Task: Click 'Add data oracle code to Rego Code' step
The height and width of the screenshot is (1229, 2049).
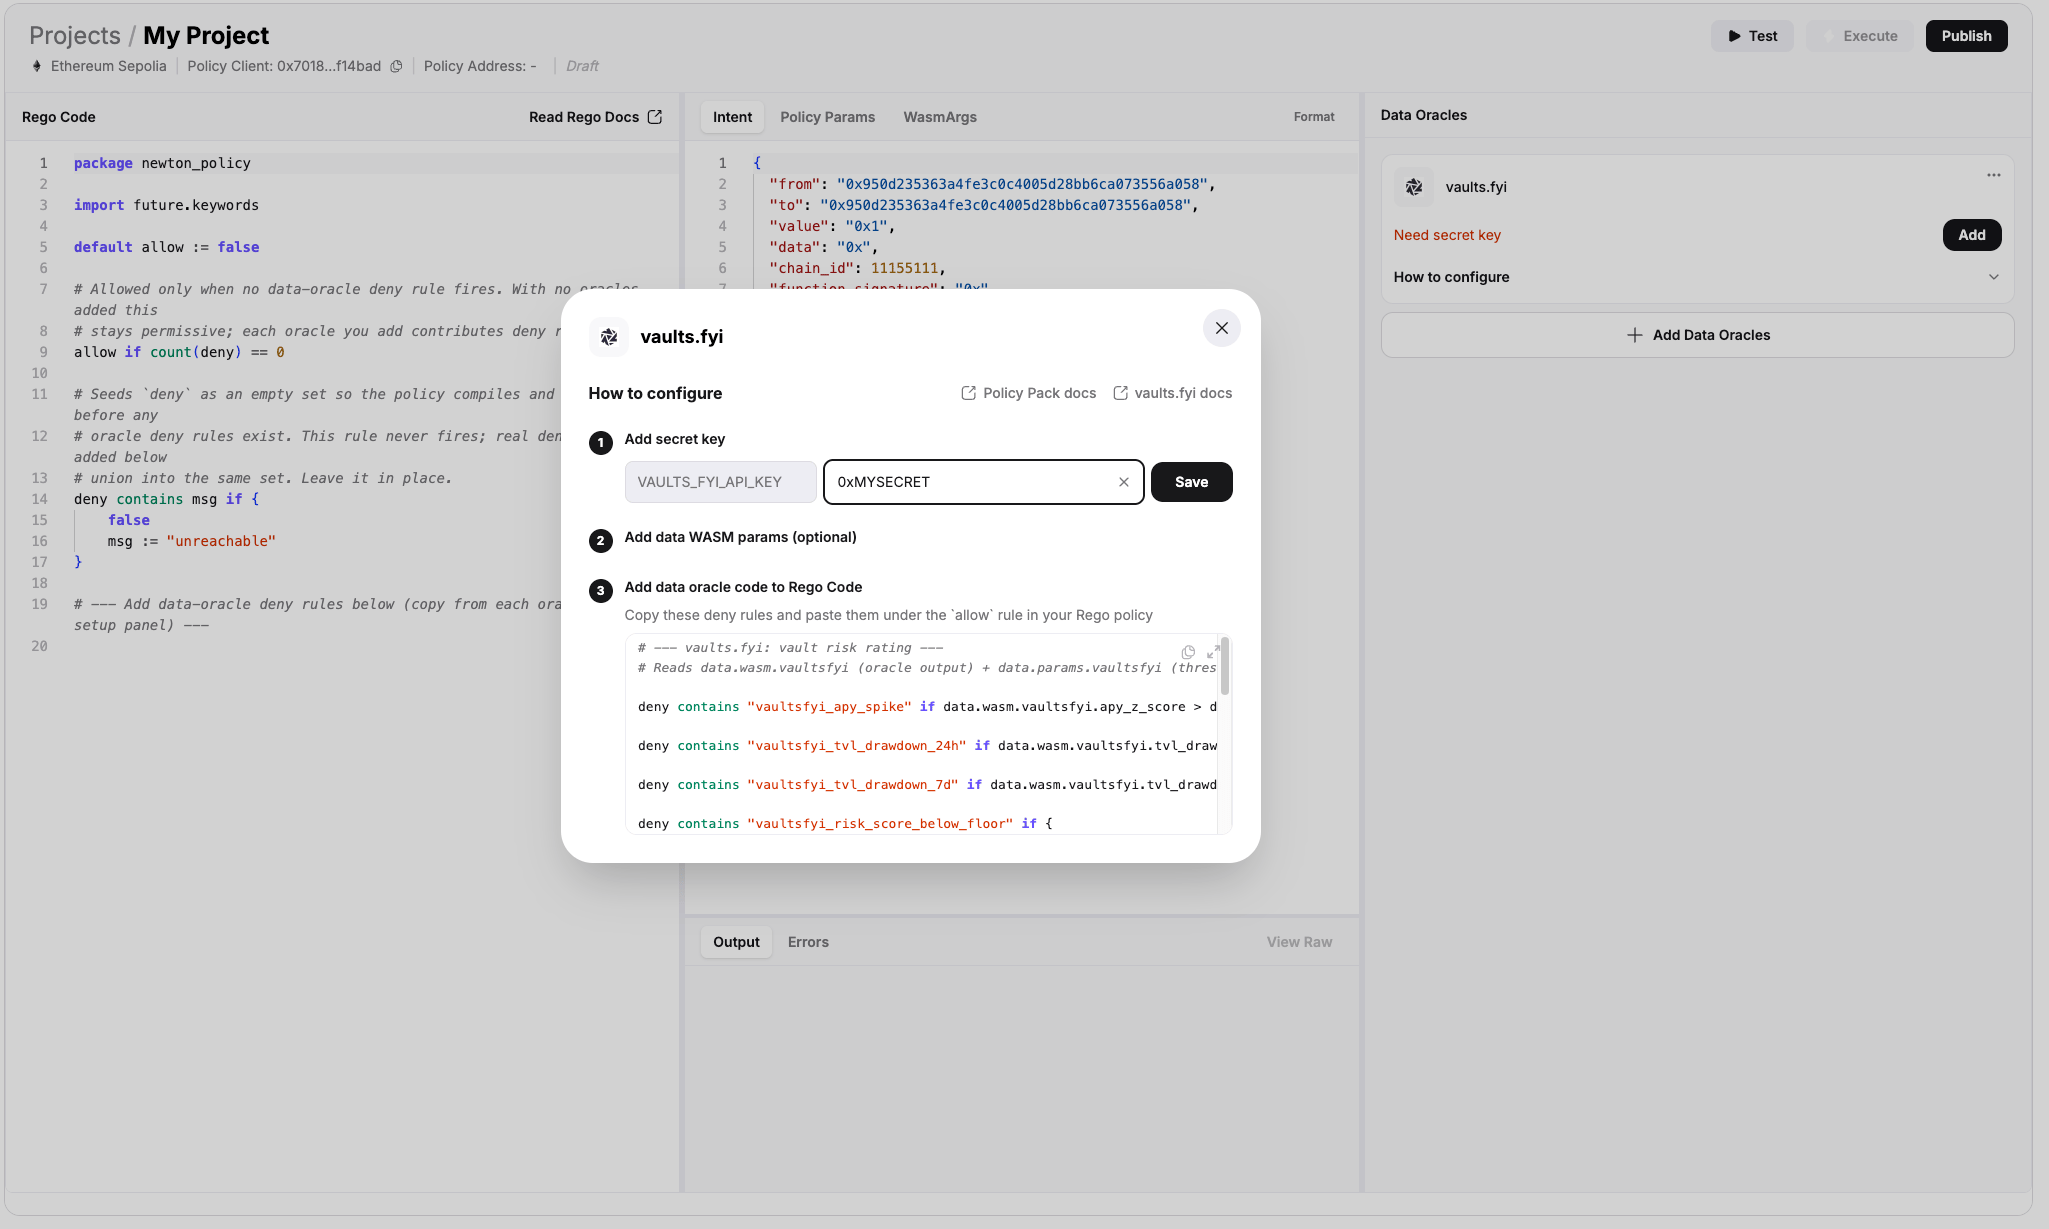Action: pos(743,587)
